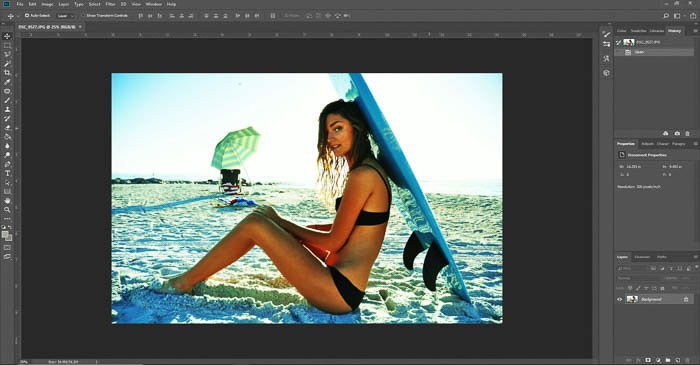Image resolution: width=700 pixels, height=365 pixels.
Task: Toggle lock image pixels
Action: [x=638, y=288]
